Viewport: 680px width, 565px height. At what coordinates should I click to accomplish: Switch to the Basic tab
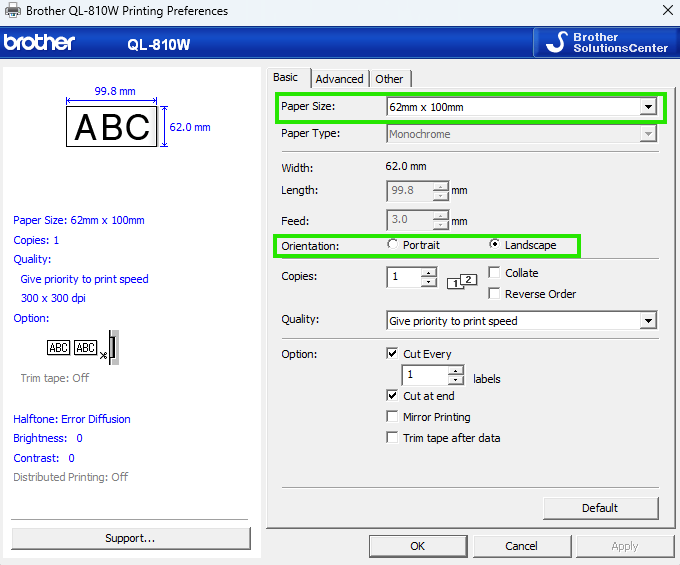point(285,78)
